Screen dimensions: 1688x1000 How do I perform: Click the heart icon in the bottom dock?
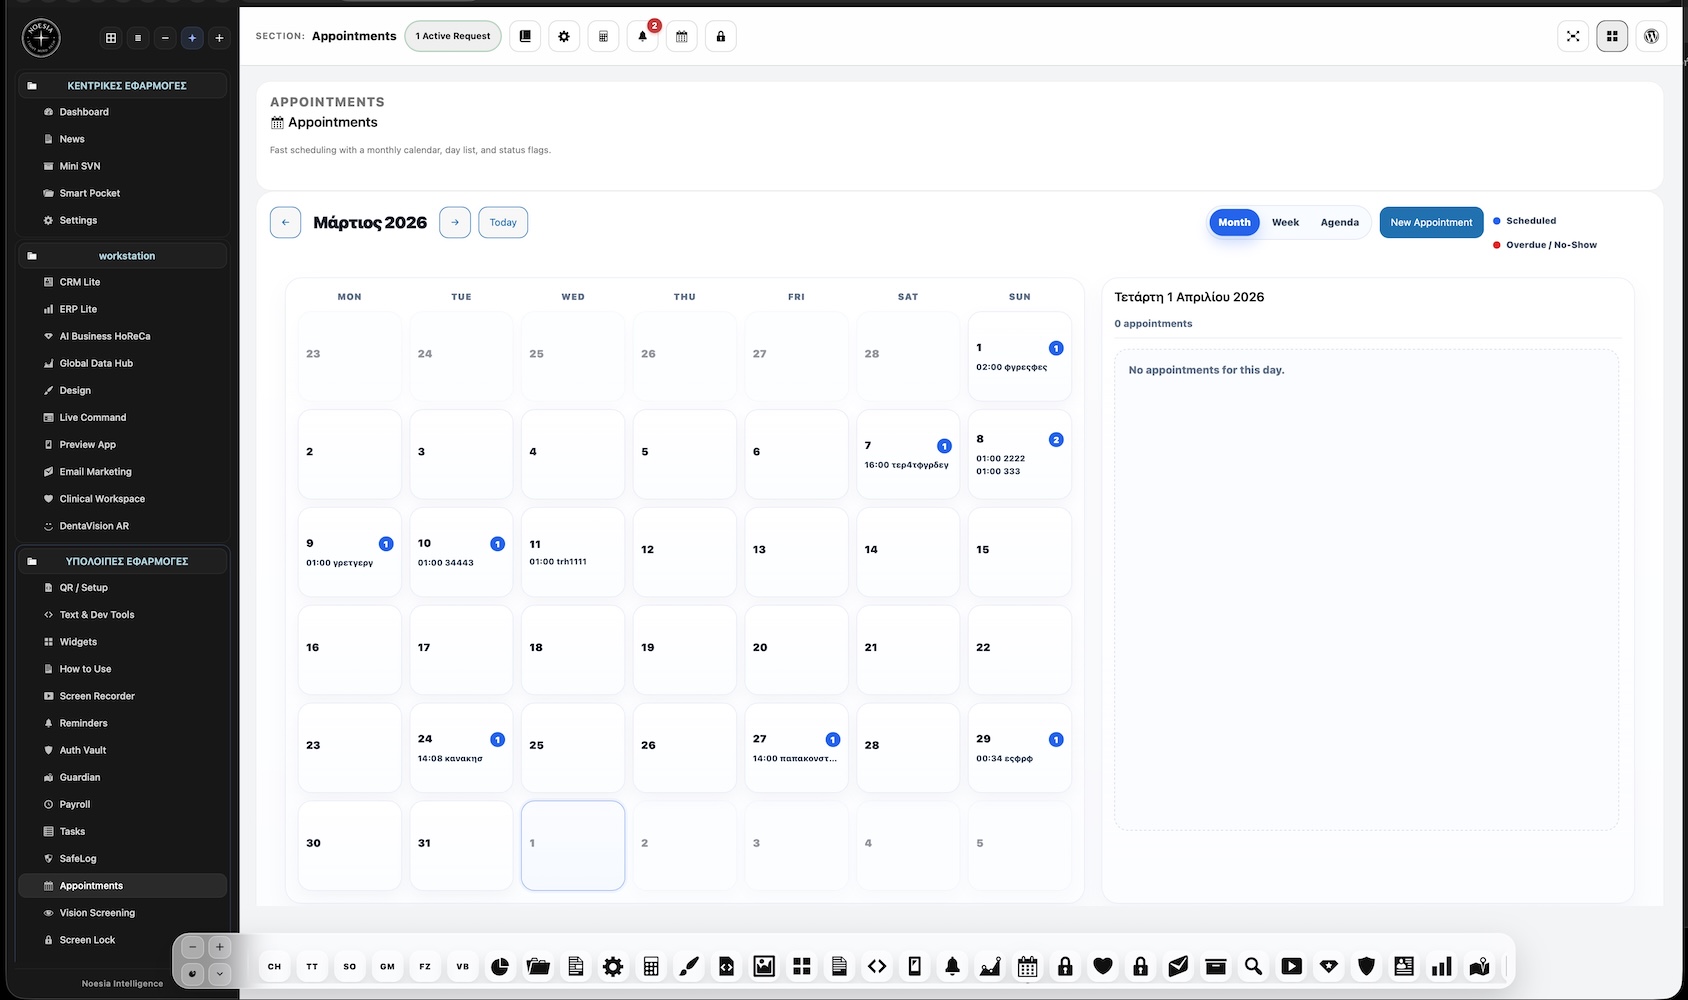coord(1103,966)
